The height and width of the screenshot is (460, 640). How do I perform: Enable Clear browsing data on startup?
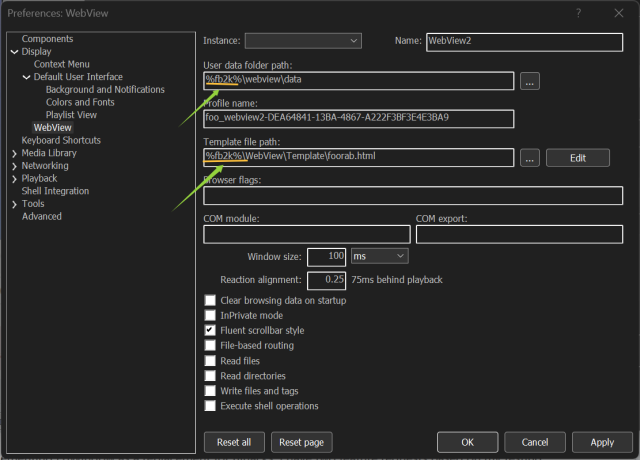tap(210, 300)
